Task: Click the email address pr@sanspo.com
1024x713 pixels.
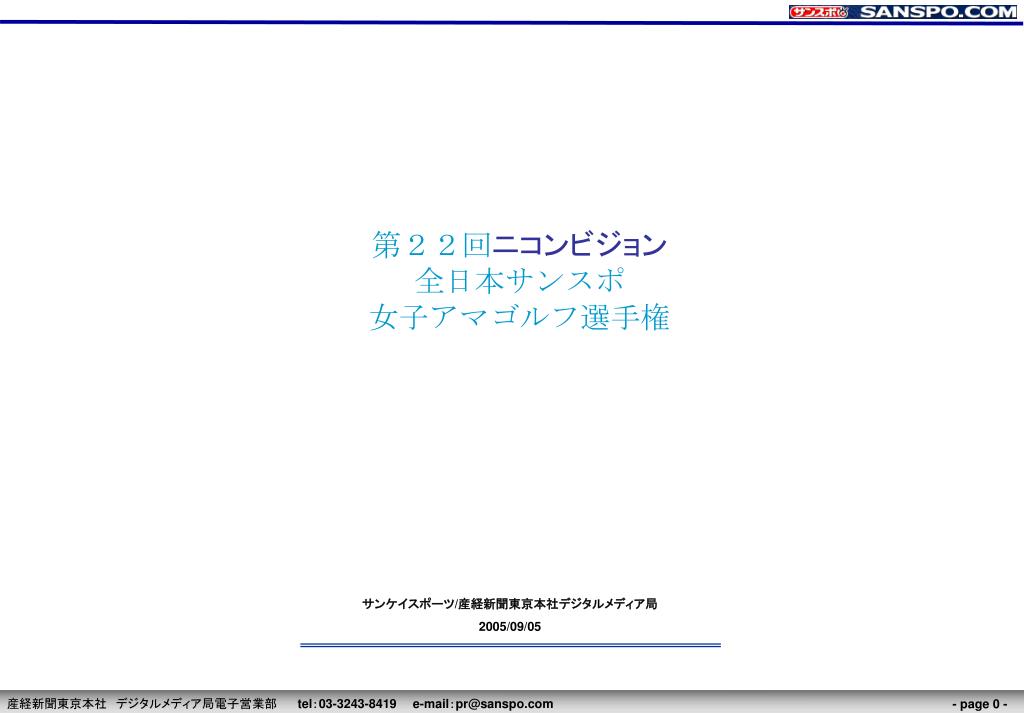Action: tap(504, 704)
